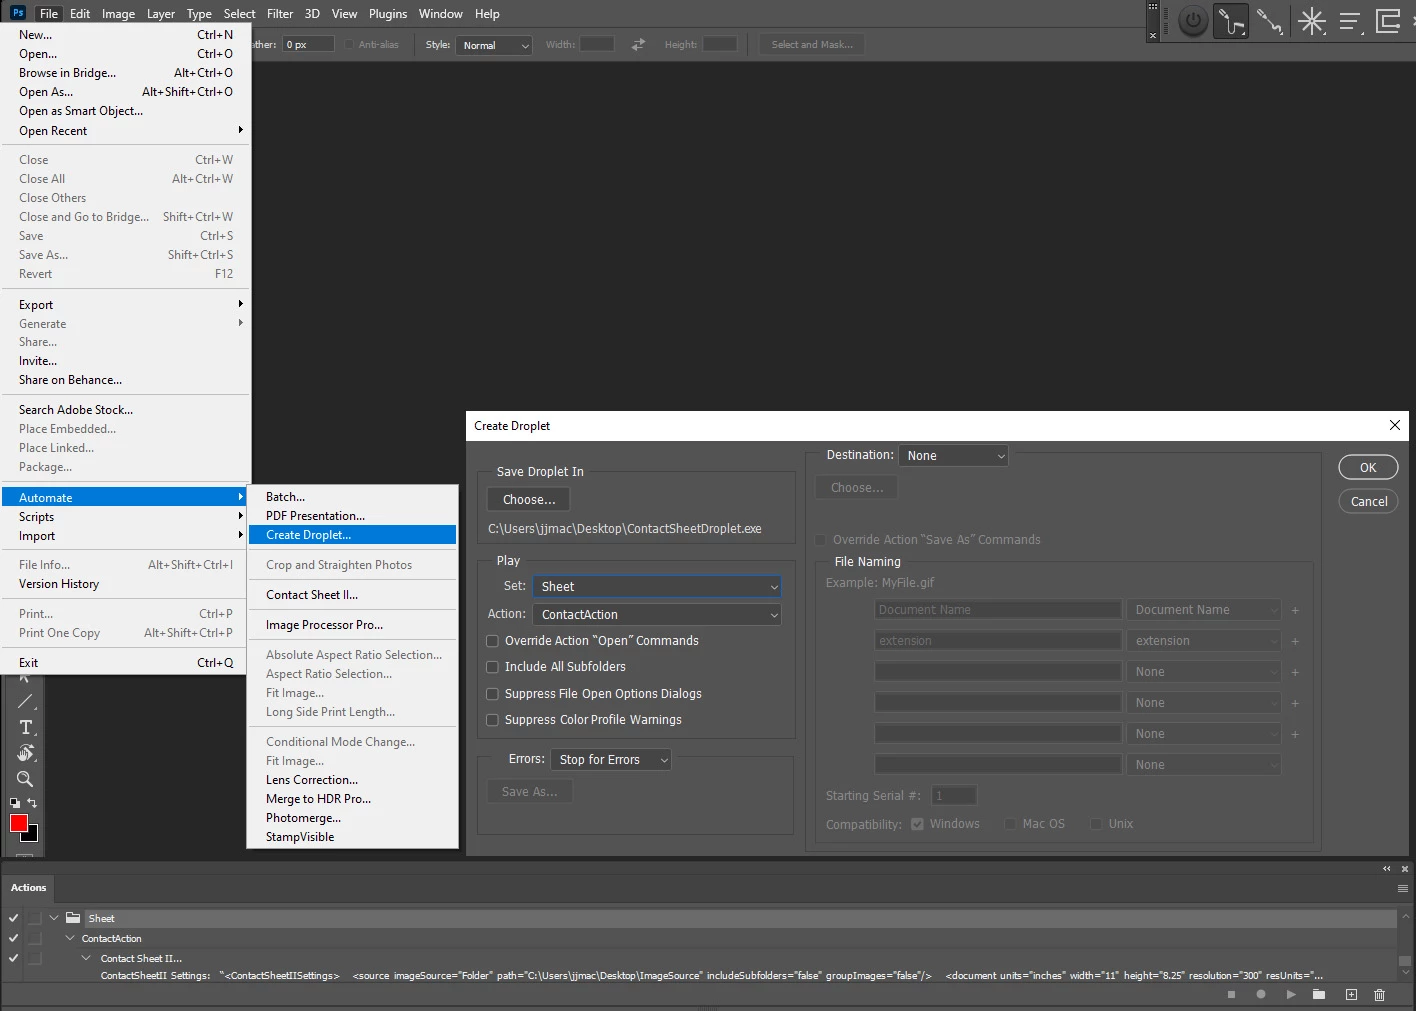The height and width of the screenshot is (1011, 1416).
Task: Click the swap width and height arrows
Action: [638, 45]
